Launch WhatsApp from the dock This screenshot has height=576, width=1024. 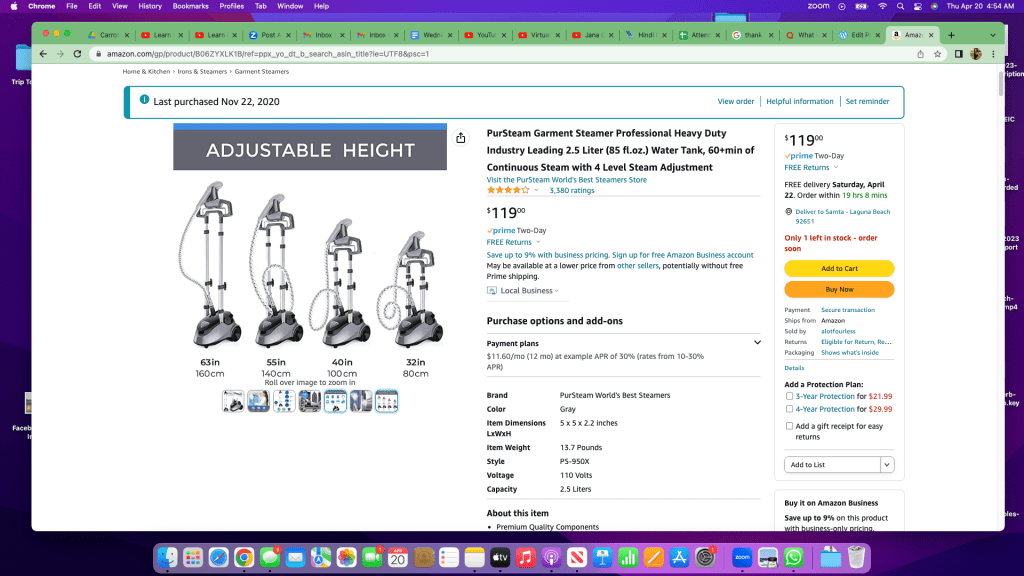point(793,558)
